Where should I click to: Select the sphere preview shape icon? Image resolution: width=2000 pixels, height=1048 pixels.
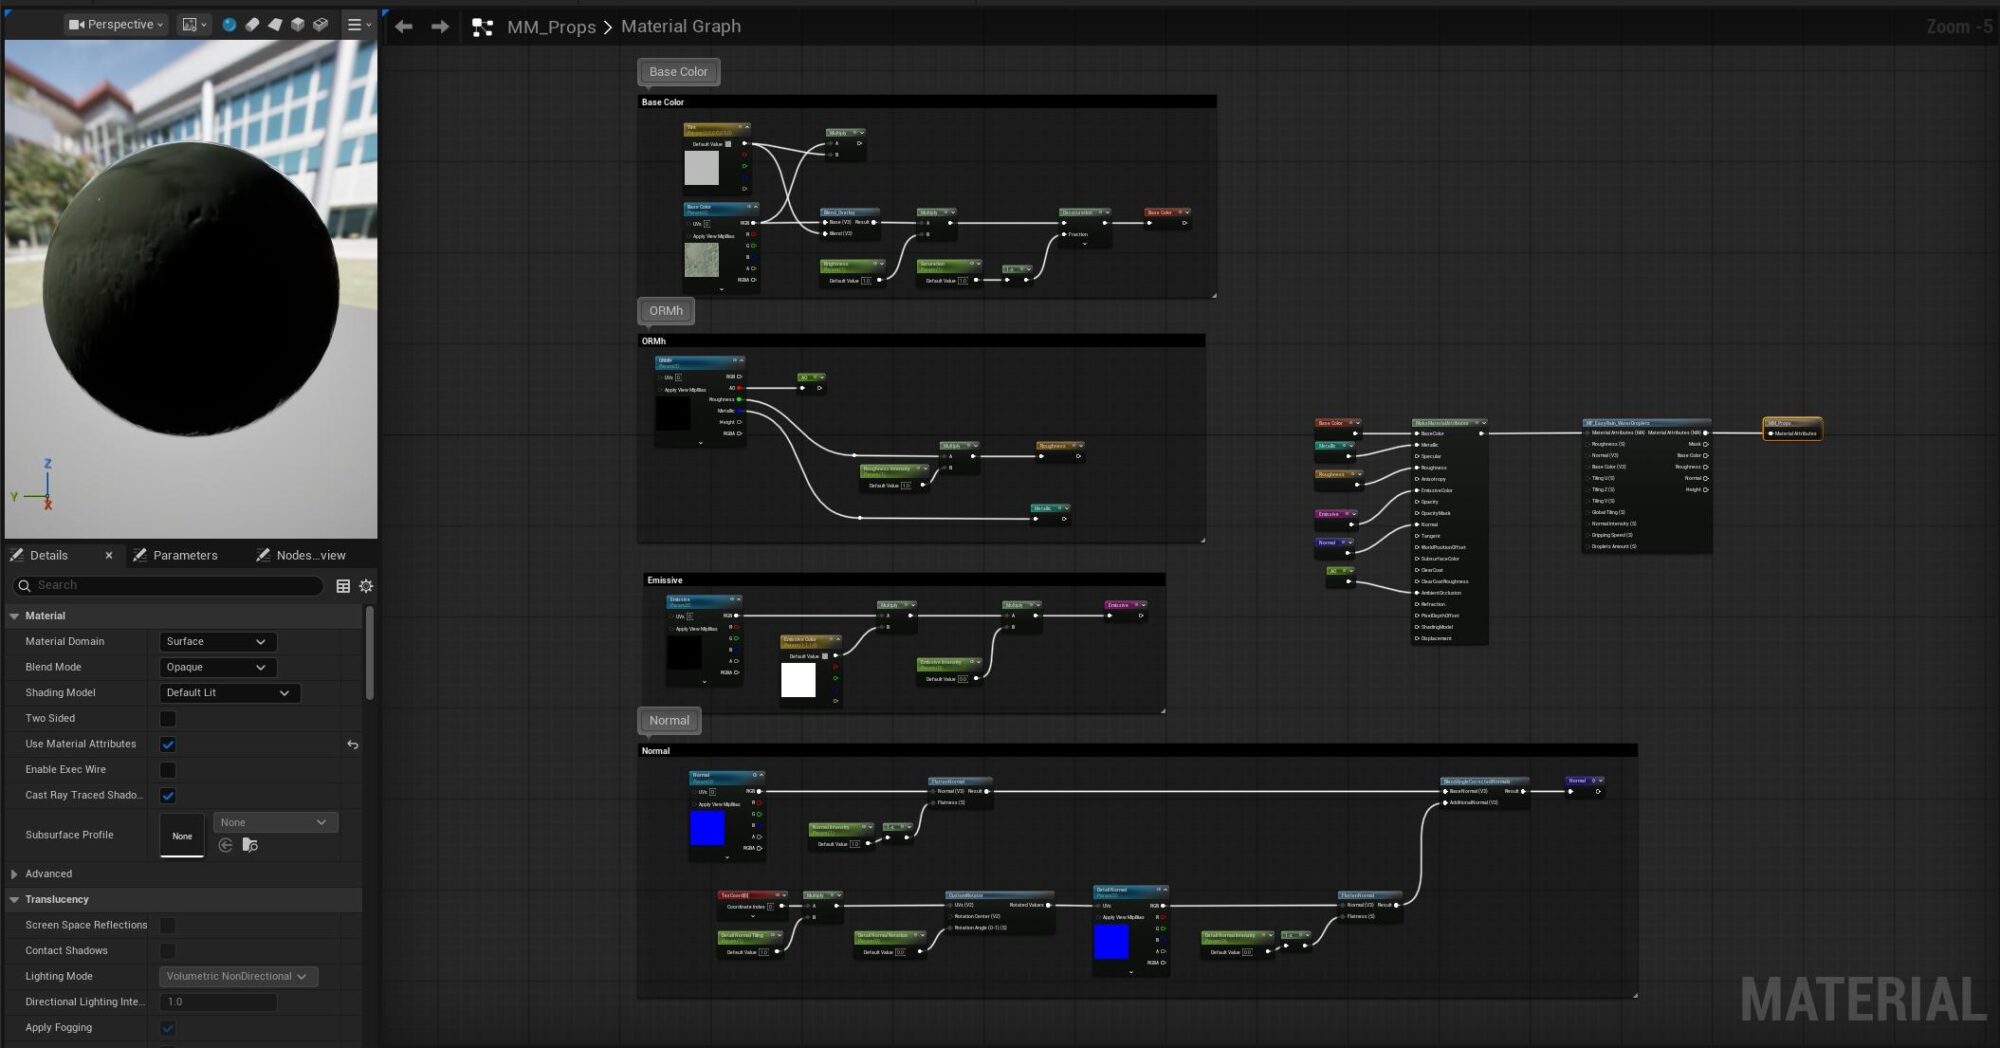[x=229, y=24]
